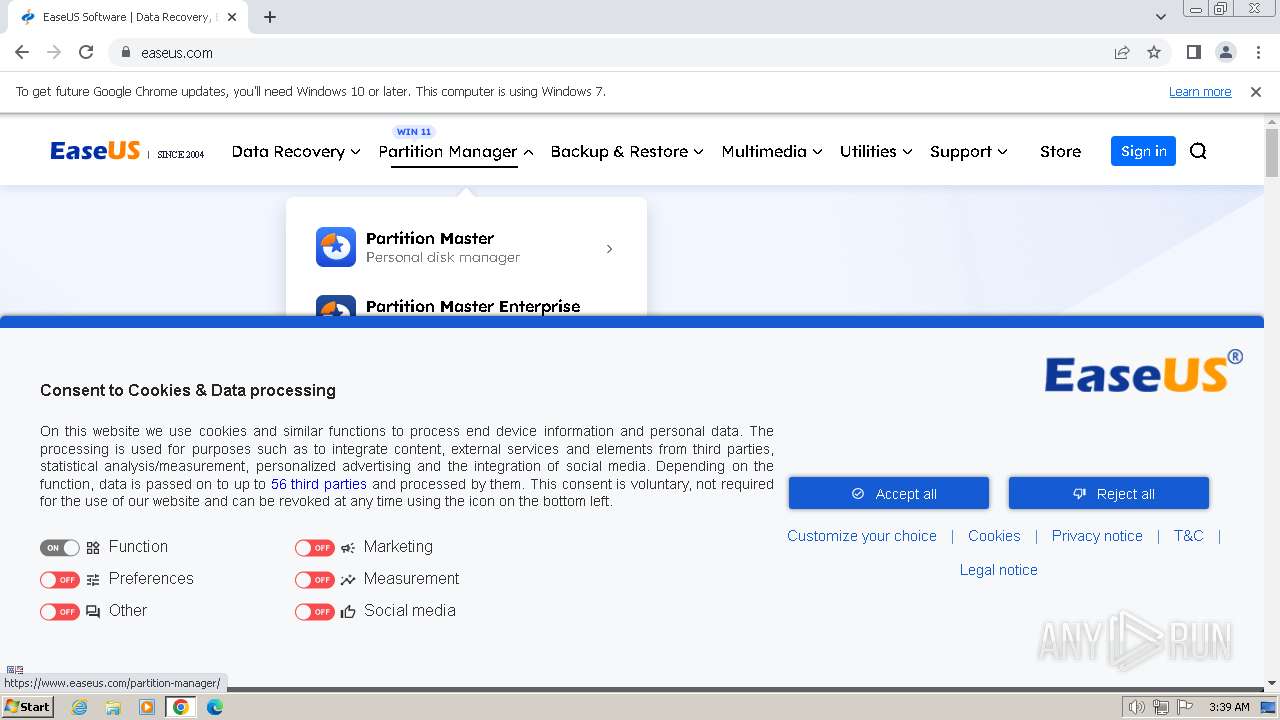The image size is (1280, 720).
Task: Click the Other chat bubble icon
Action: (x=93, y=611)
